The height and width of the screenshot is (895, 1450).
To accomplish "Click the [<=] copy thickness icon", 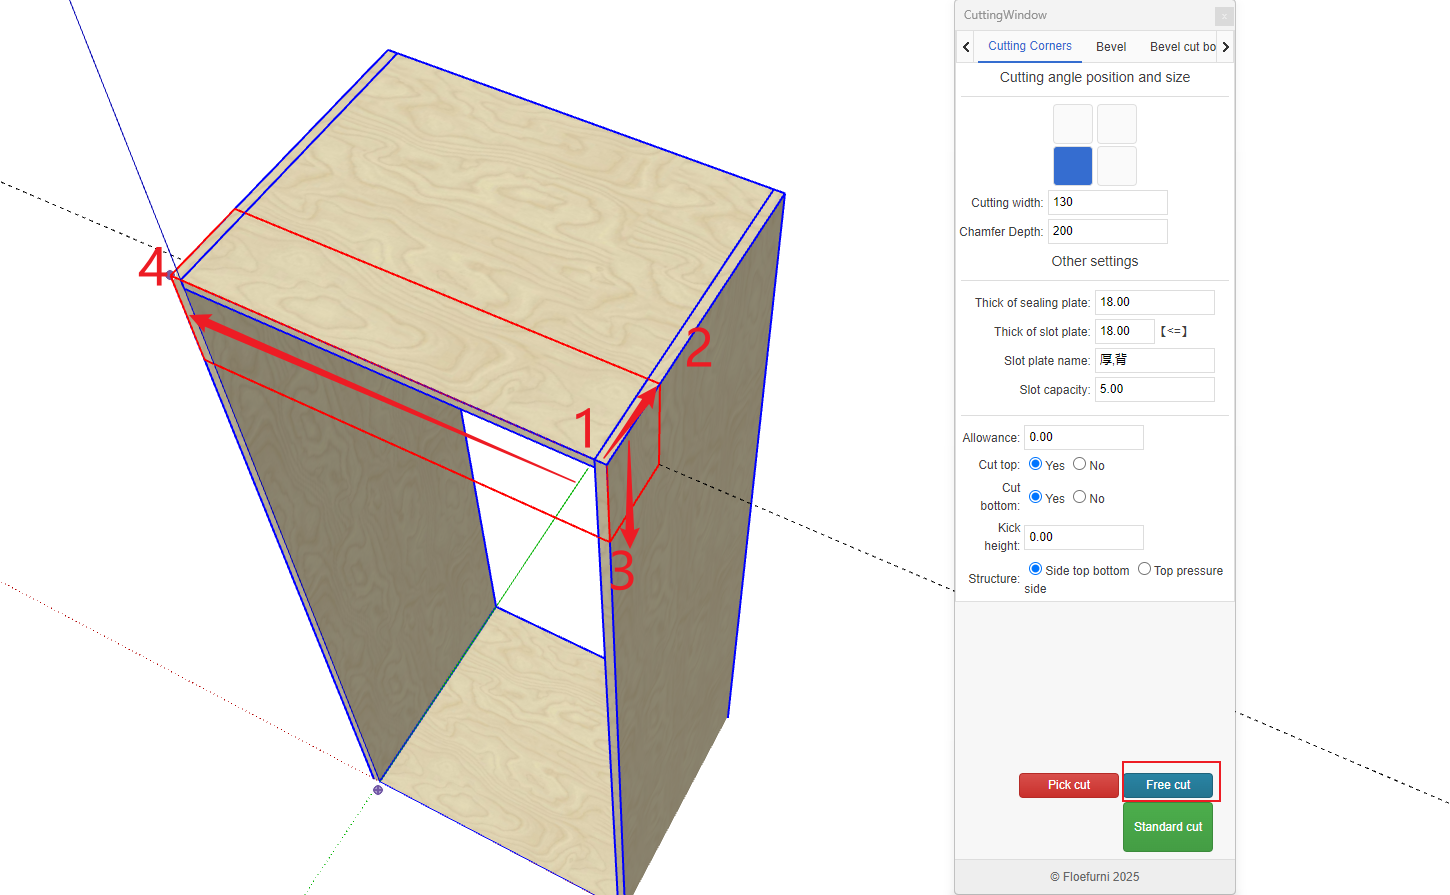I will [1174, 331].
